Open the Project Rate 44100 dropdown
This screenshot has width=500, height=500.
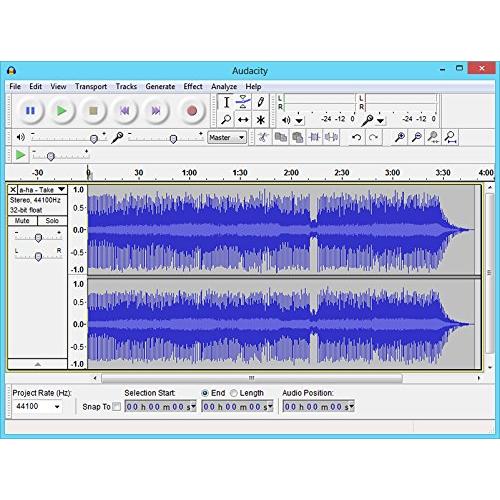pos(57,407)
